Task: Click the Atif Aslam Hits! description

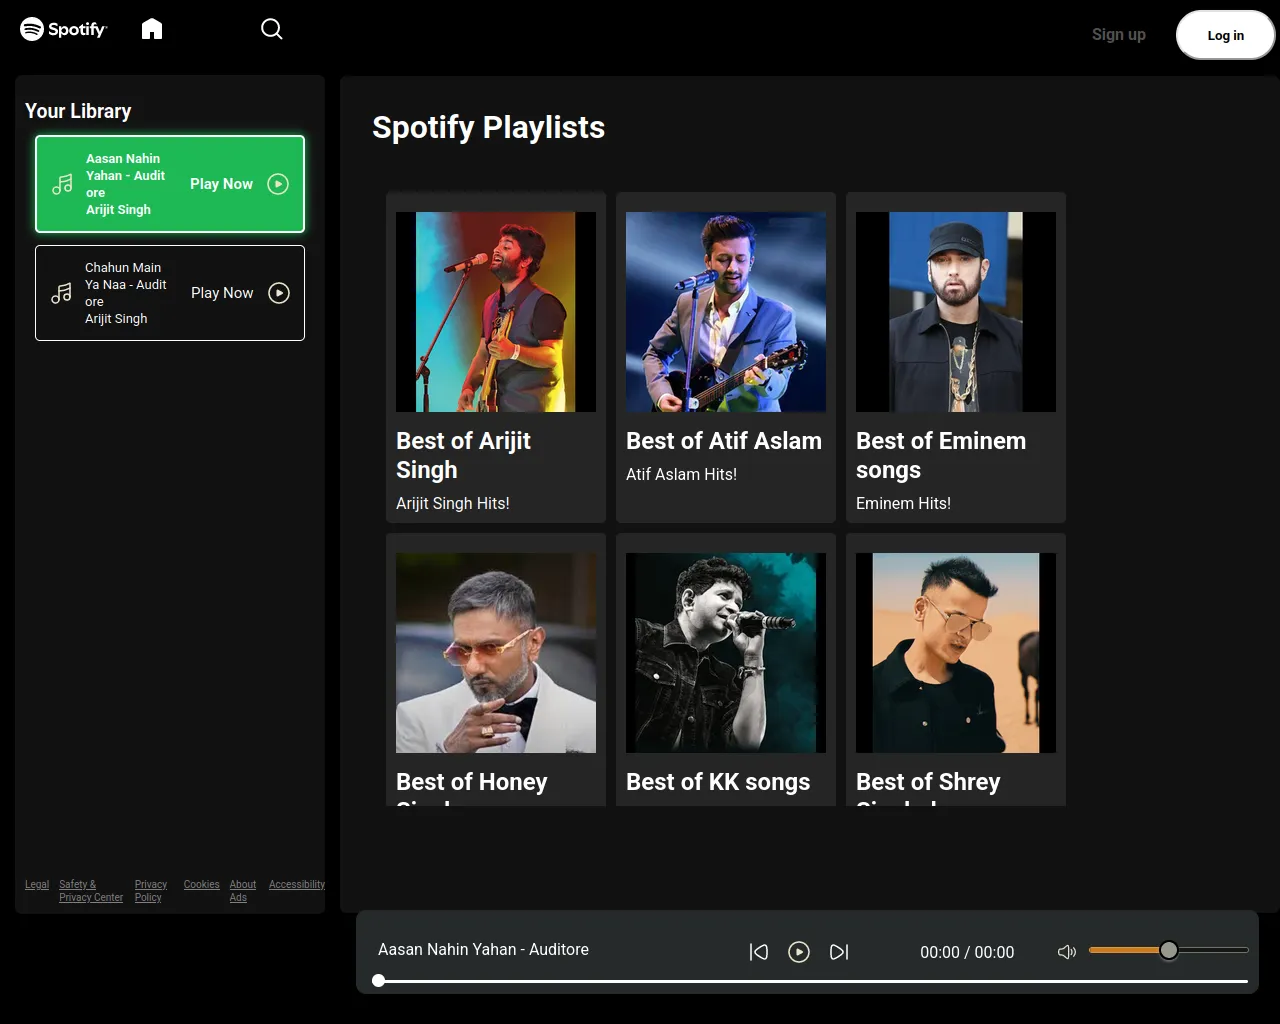Action: (681, 474)
